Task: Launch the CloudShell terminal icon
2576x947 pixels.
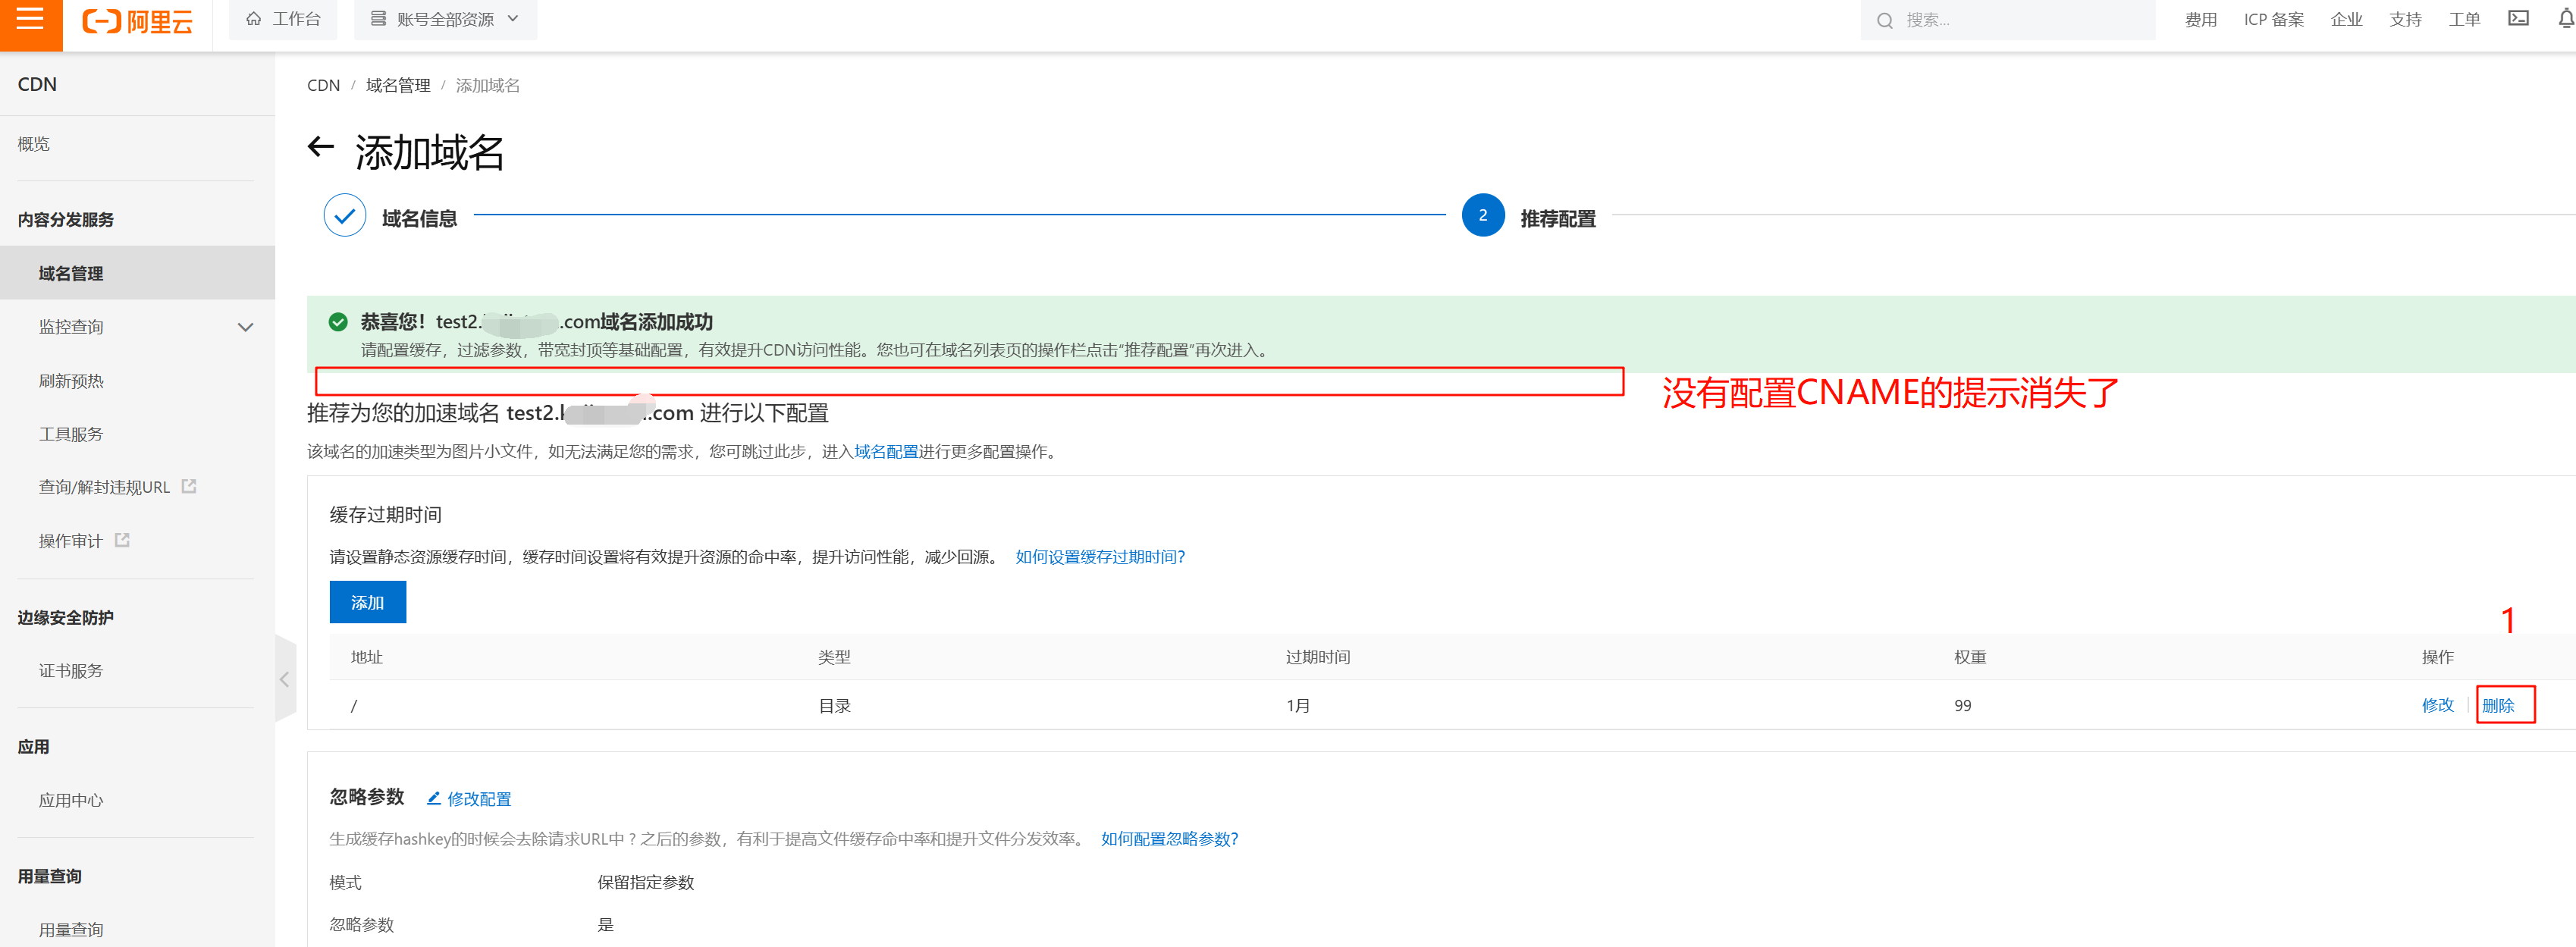Action: tap(2519, 18)
